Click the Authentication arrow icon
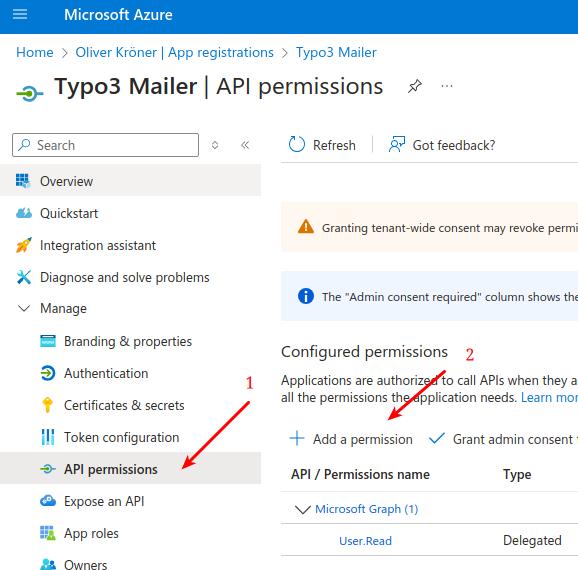The height and width of the screenshot is (570, 578). coord(48,373)
